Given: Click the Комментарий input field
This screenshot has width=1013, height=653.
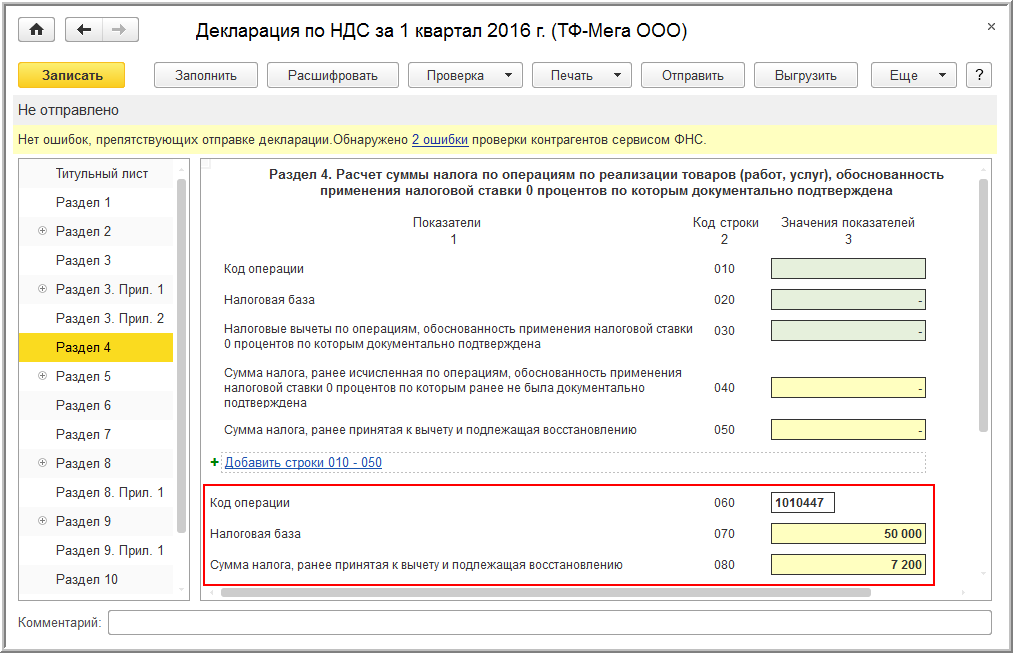Looking at the screenshot, I should [x=550, y=623].
